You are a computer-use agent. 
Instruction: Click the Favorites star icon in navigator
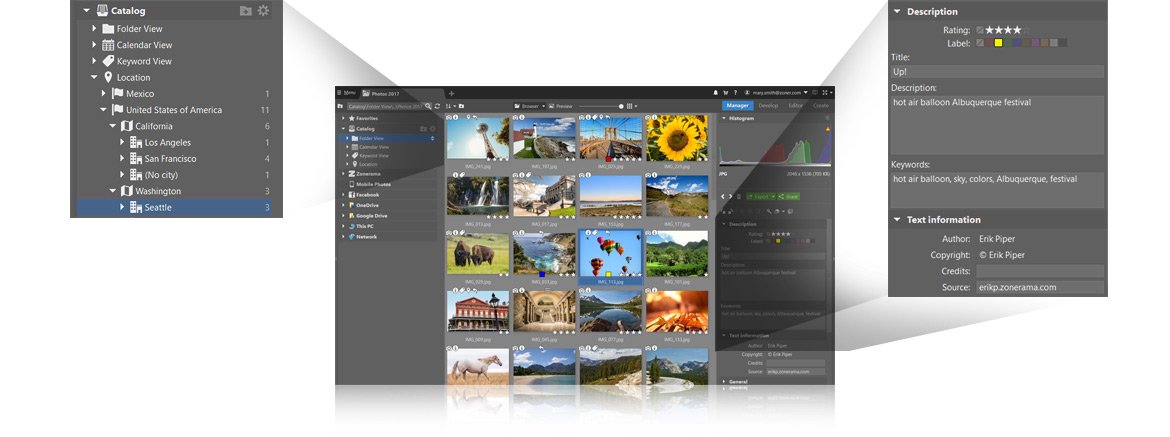click(351, 119)
